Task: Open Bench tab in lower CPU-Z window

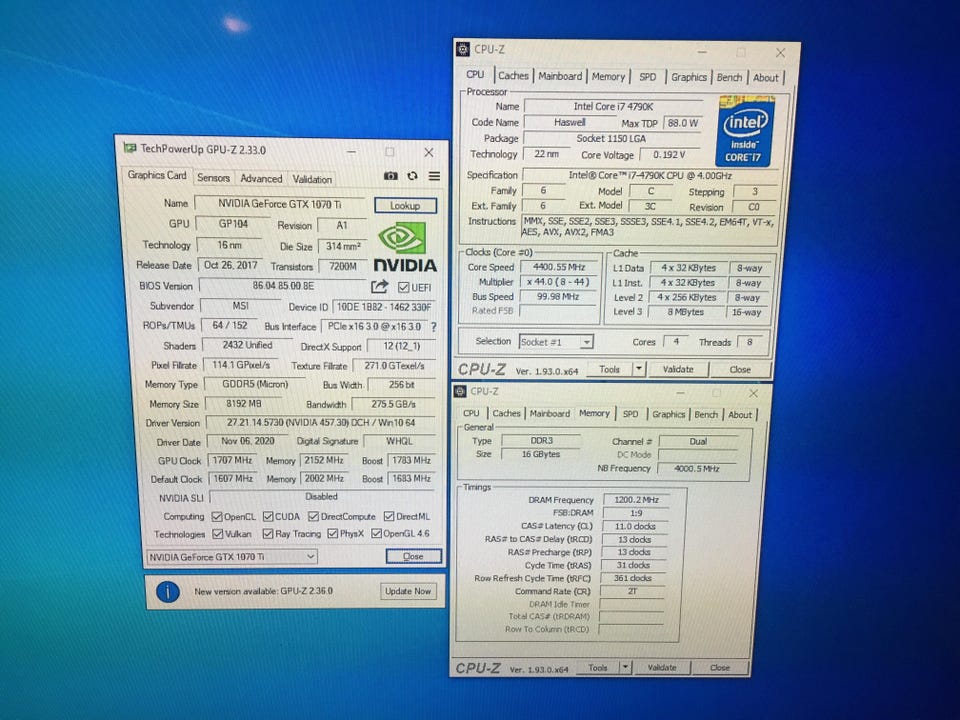Action: coord(706,414)
